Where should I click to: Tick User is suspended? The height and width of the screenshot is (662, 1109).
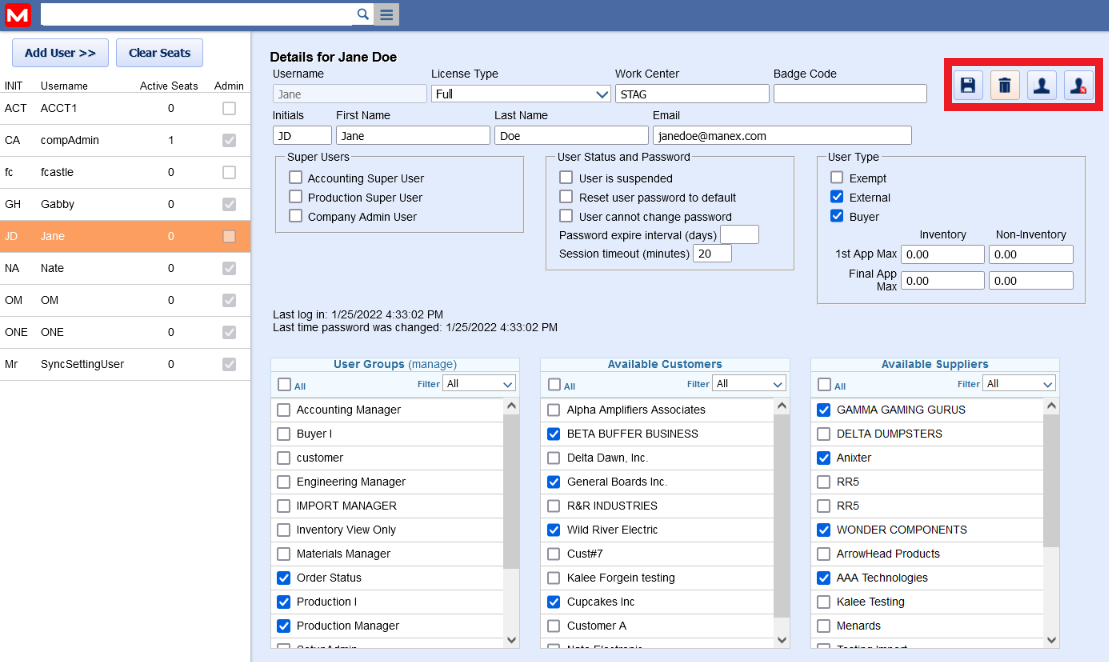pyautogui.click(x=566, y=178)
